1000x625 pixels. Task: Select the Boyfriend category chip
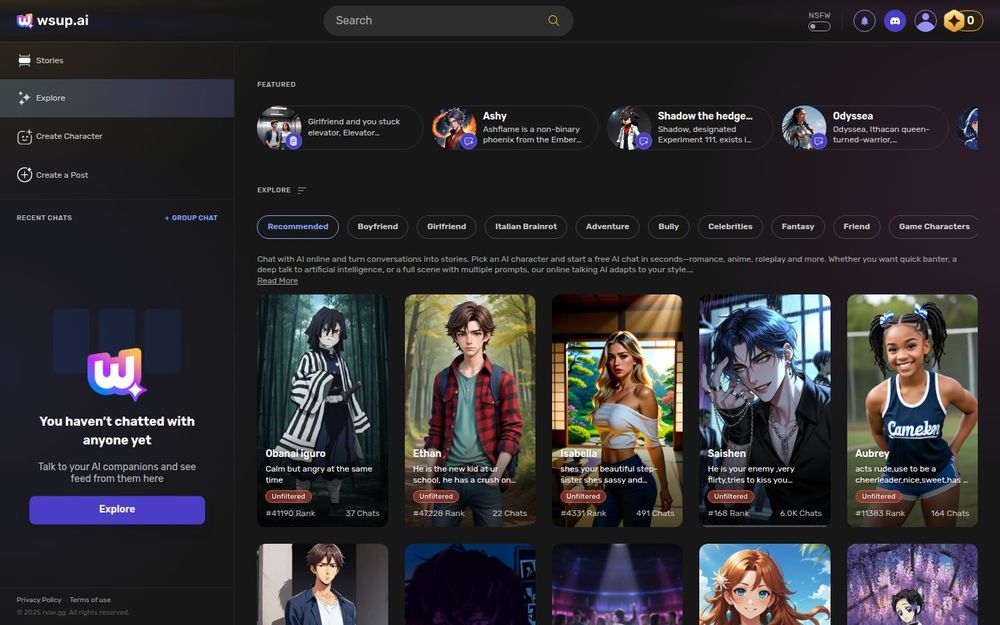(x=378, y=227)
